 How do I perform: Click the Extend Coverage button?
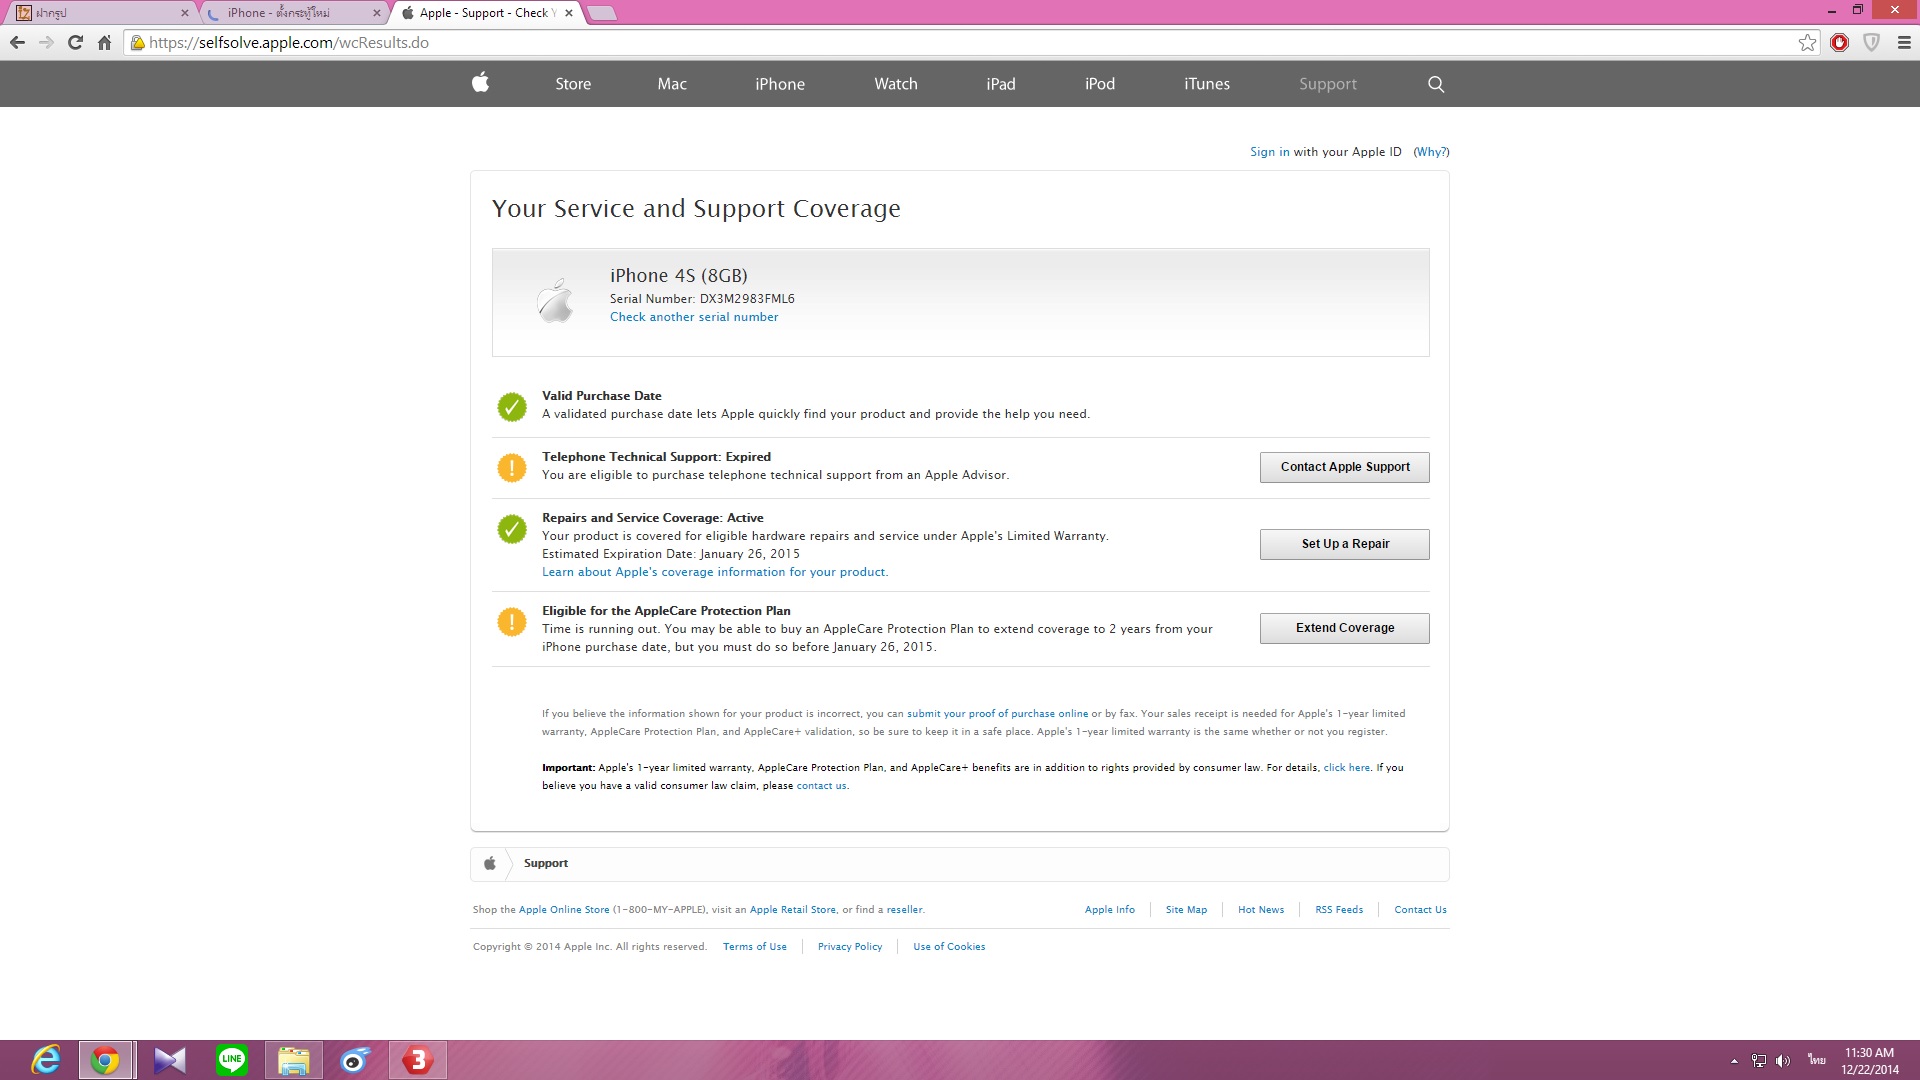point(1344,628)
